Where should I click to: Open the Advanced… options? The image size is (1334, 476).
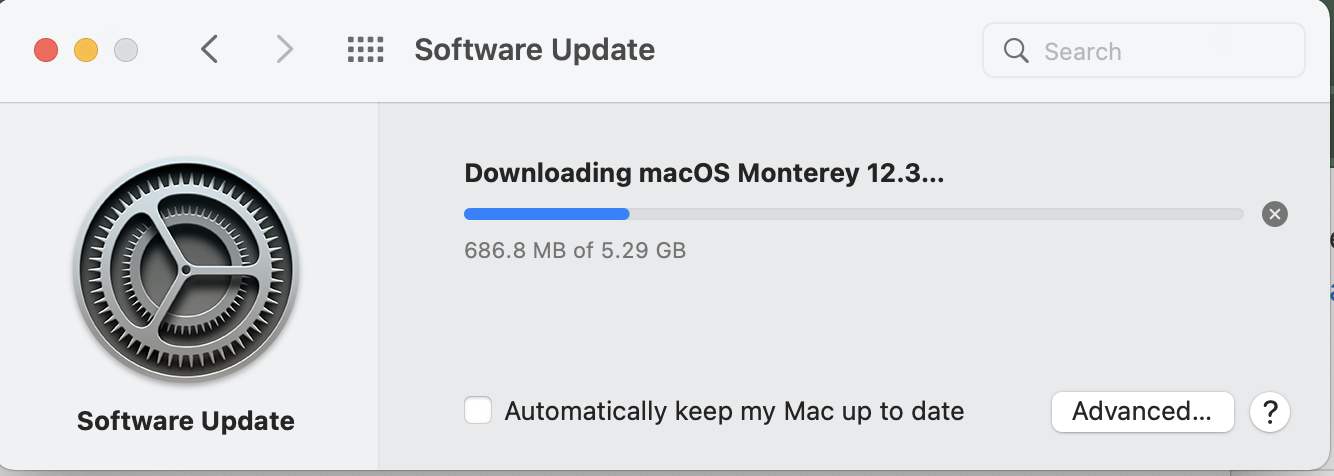1142,411
